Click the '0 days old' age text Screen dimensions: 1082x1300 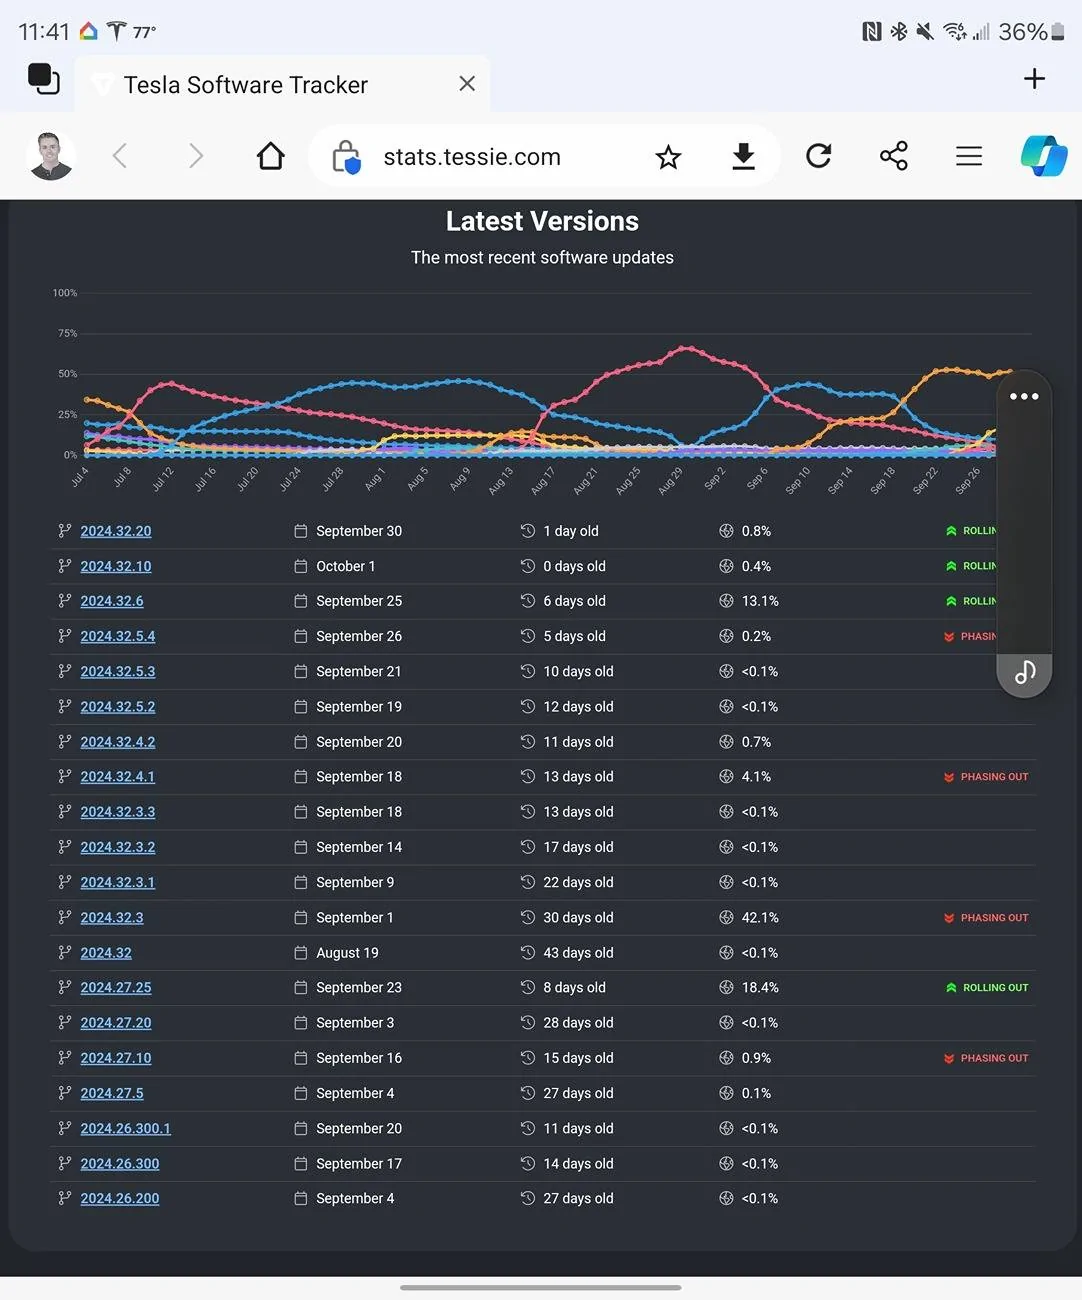coord(574,566)
